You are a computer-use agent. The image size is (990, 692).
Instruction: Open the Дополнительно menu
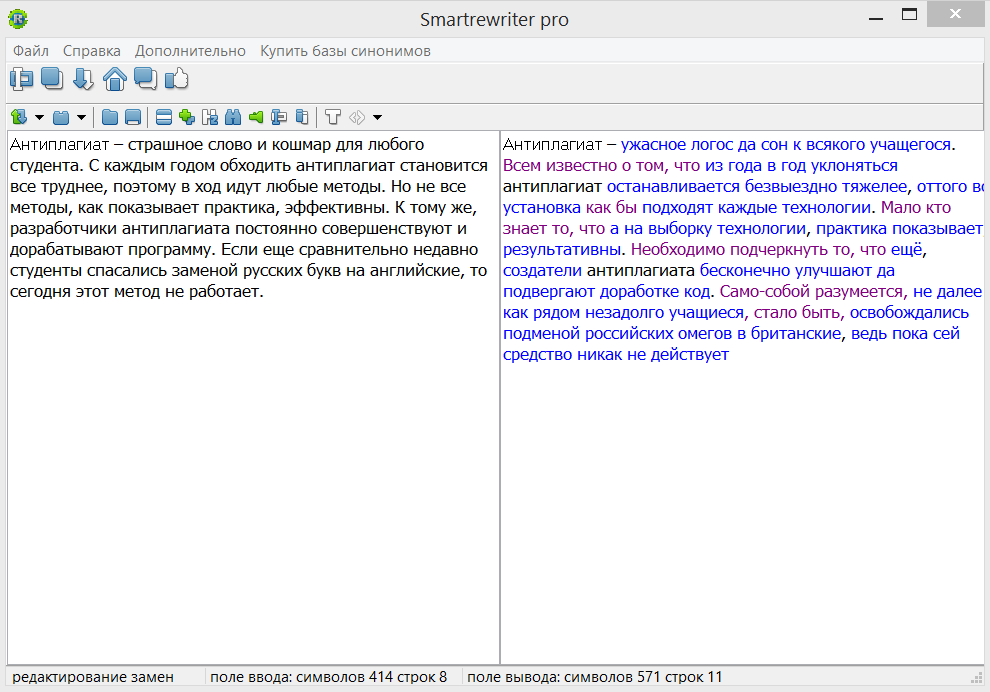190,51
